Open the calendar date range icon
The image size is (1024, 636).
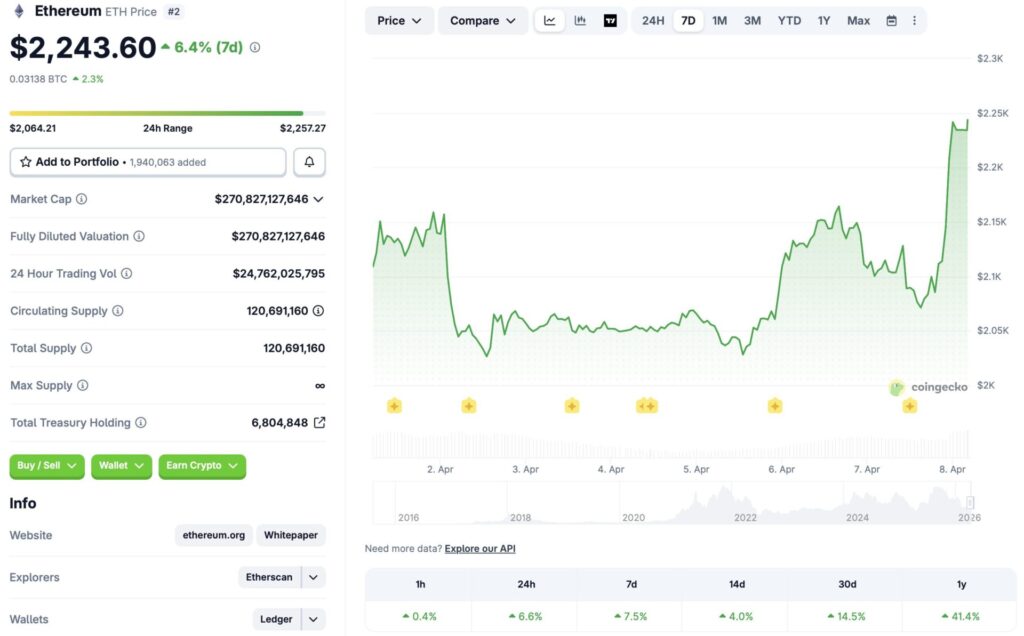tap(889, 19)
